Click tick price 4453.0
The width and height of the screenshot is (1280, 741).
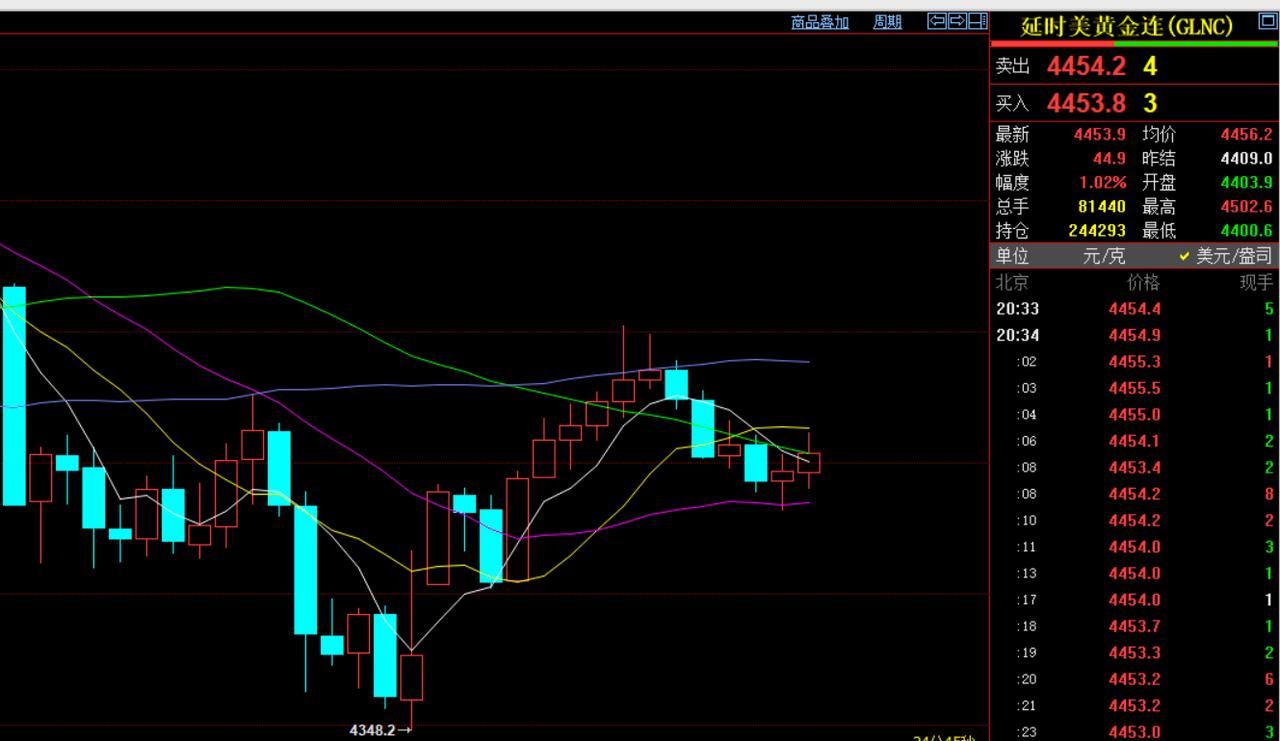(1135, 732)
